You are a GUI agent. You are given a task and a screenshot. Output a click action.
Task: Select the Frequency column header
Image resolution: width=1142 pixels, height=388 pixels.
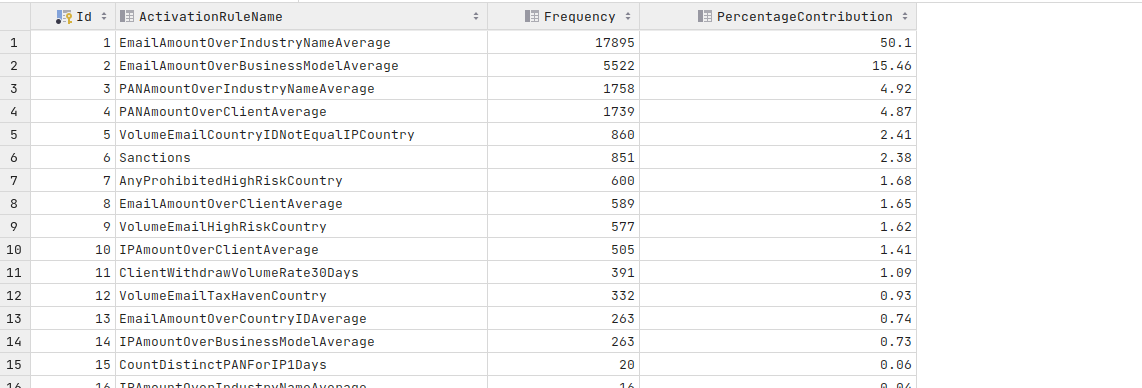[564, 17]
